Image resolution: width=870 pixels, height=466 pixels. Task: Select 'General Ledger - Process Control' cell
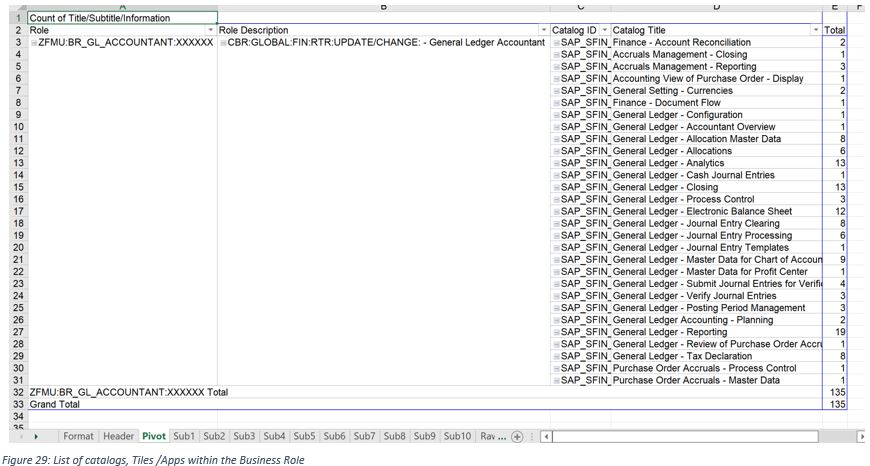(x=716, y=199)
